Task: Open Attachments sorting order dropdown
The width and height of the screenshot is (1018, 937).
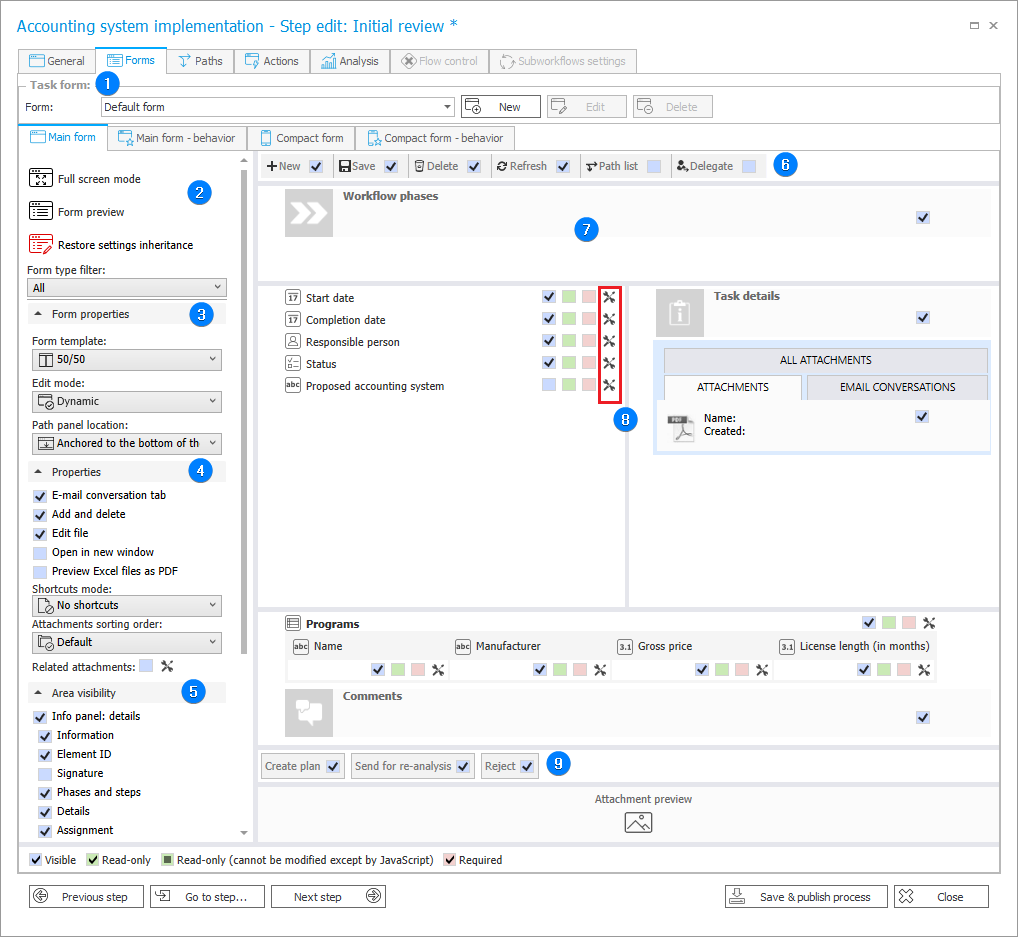Action: coord(127,642)
